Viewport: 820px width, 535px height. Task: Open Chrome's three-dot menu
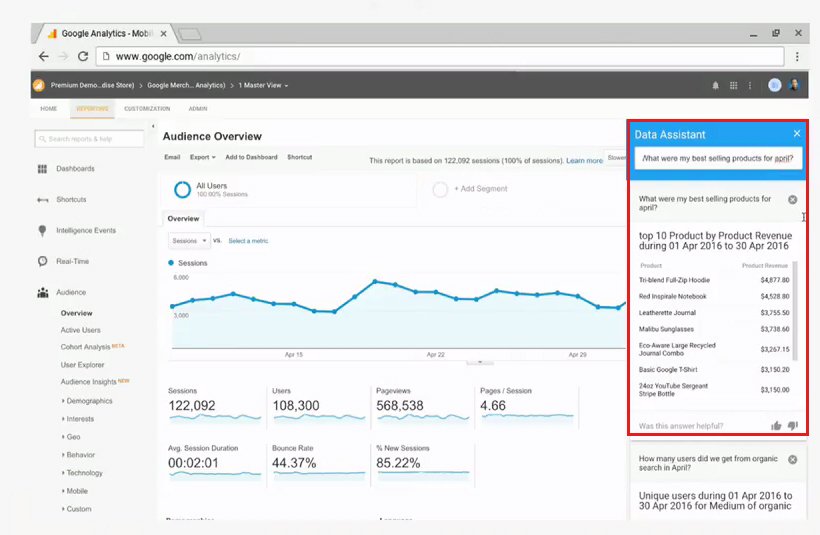point(797,56)
